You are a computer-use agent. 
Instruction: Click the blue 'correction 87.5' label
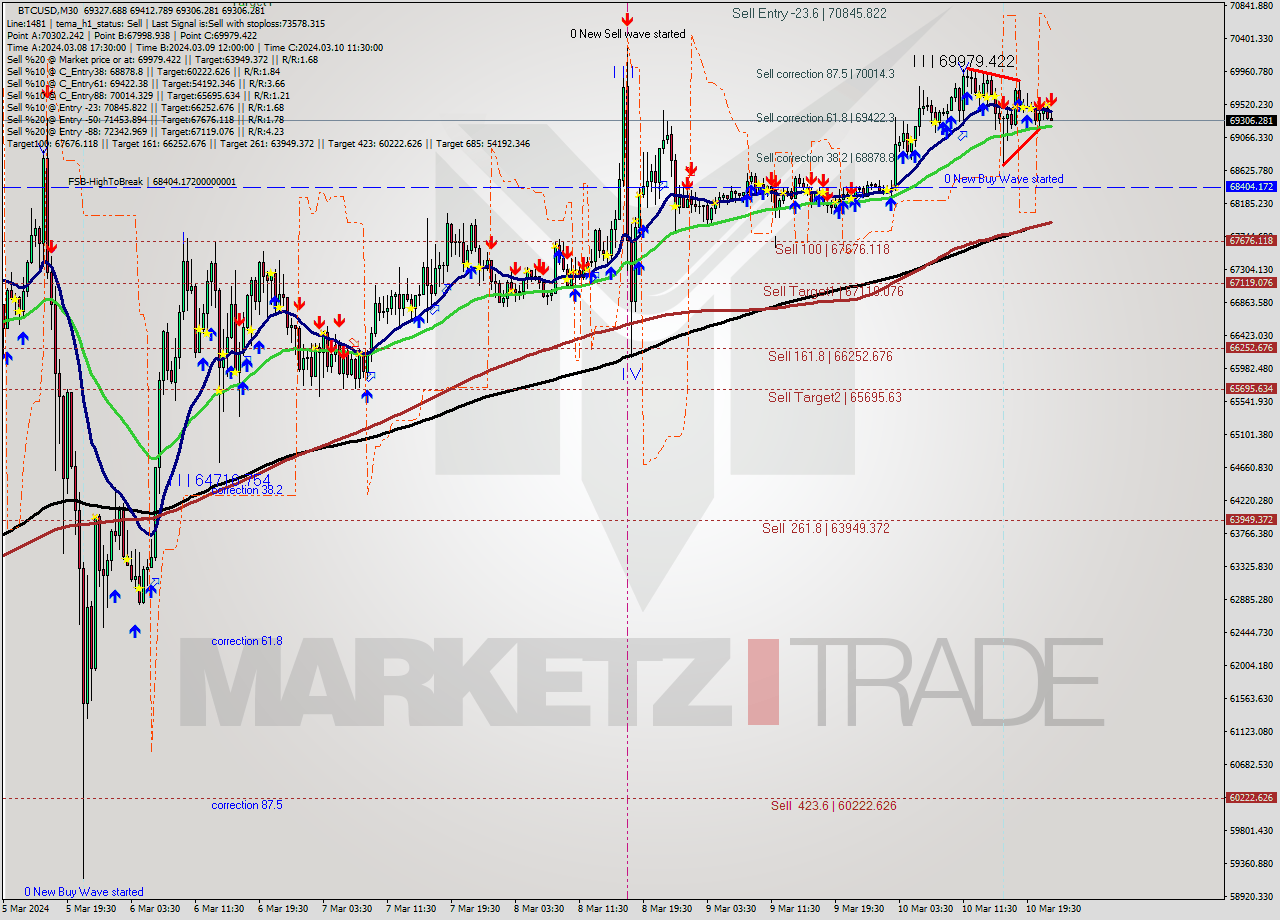point(247,805)
